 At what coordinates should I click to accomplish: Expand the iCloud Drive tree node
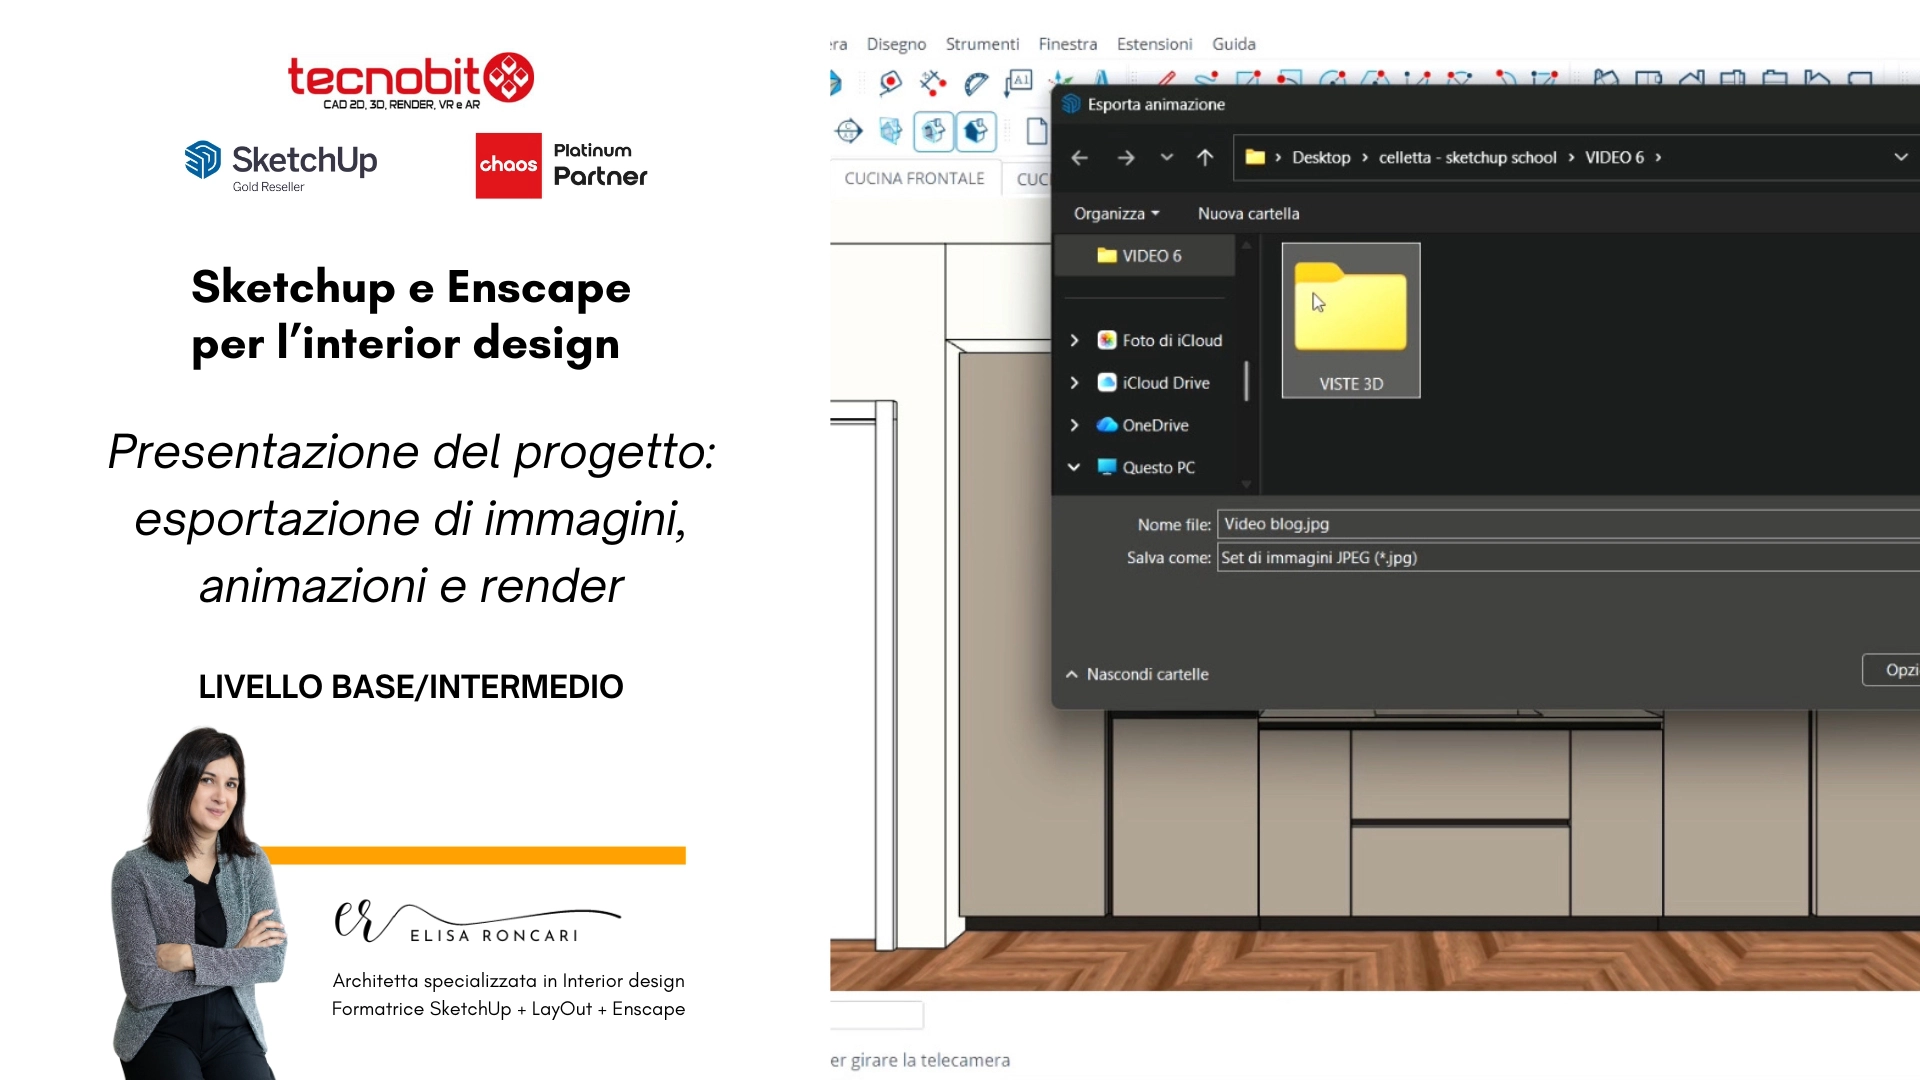point(1074,383)
